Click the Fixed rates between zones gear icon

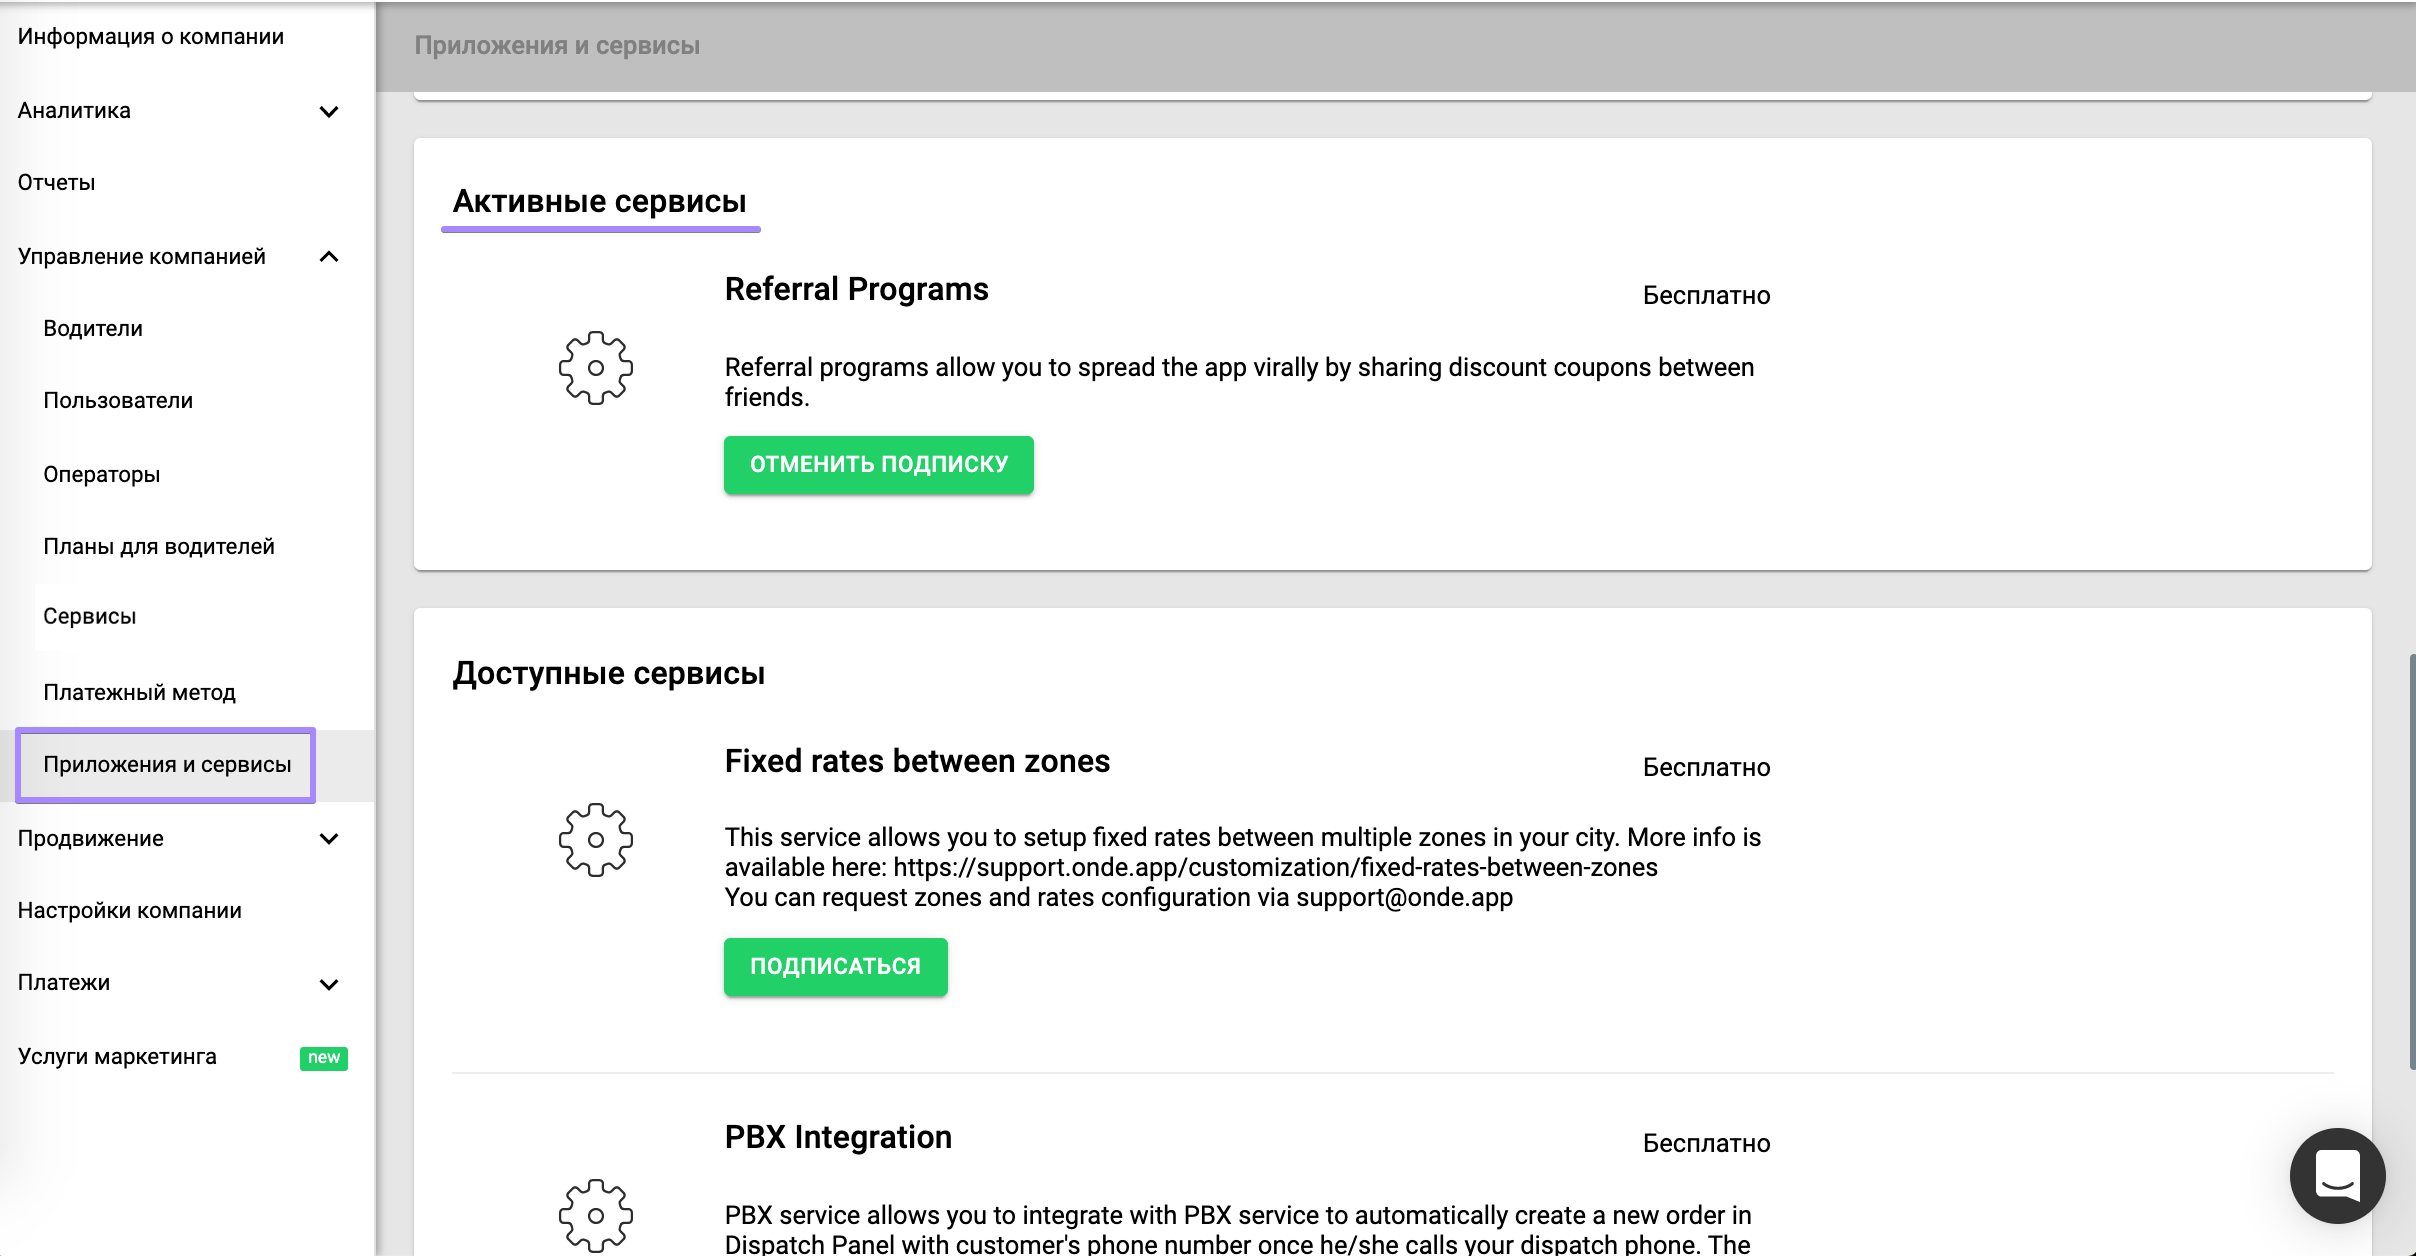[596, 840]
